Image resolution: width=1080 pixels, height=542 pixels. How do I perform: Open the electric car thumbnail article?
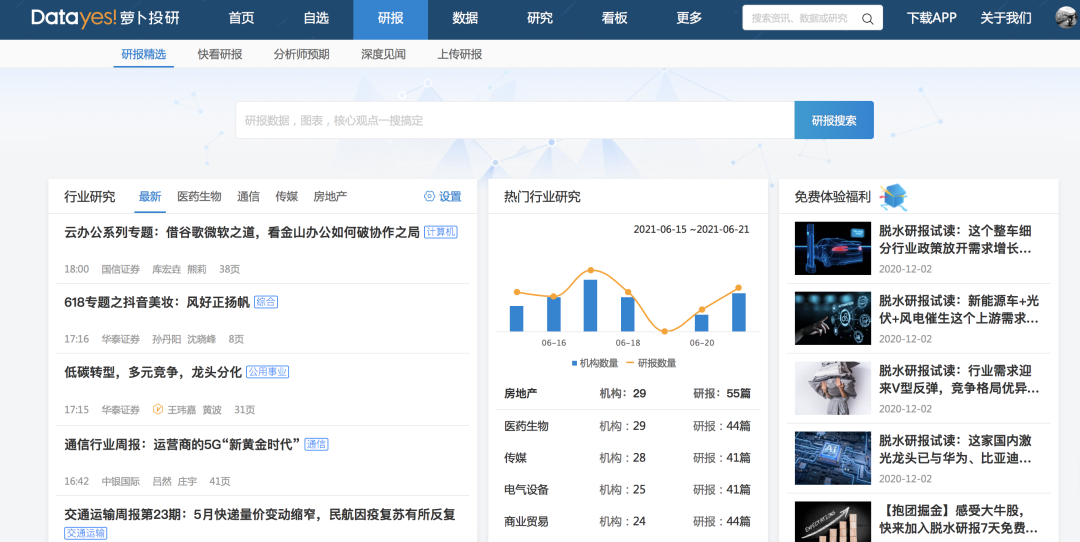point(832,248)
